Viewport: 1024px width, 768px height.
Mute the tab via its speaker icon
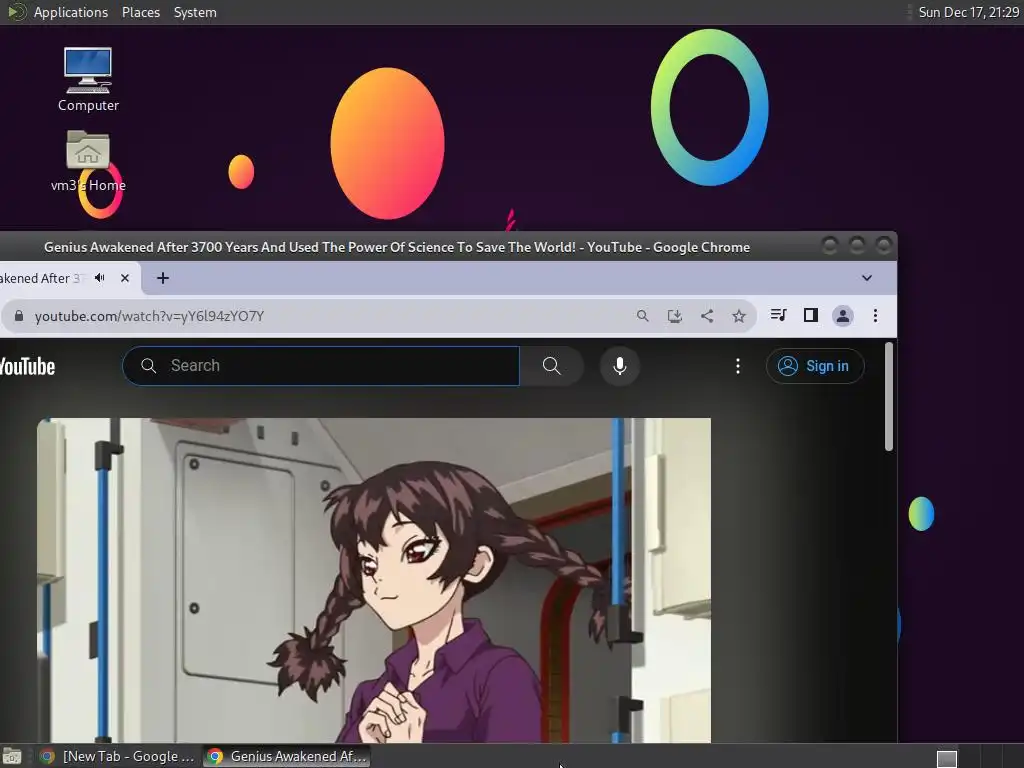(100, 278)
